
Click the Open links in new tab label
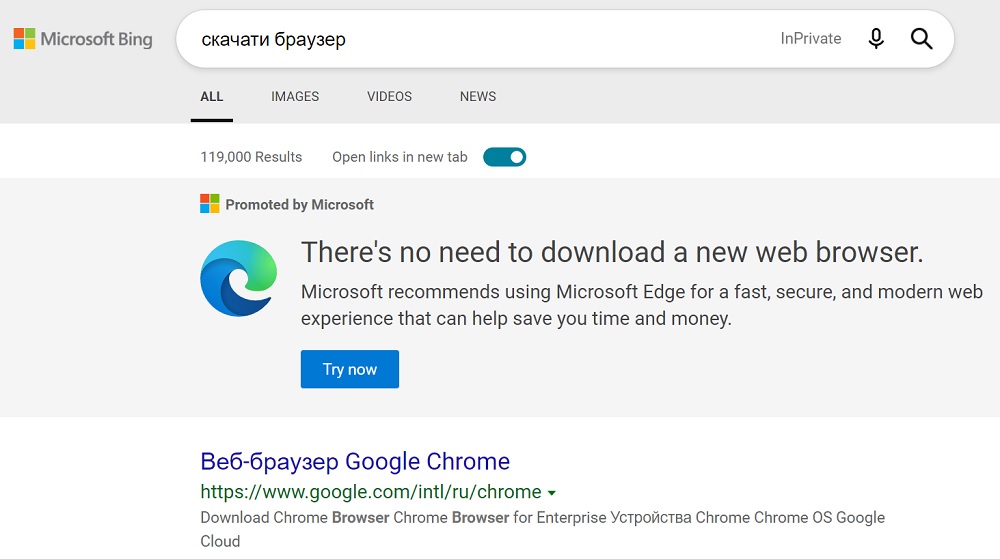click(x=400, y=157)
